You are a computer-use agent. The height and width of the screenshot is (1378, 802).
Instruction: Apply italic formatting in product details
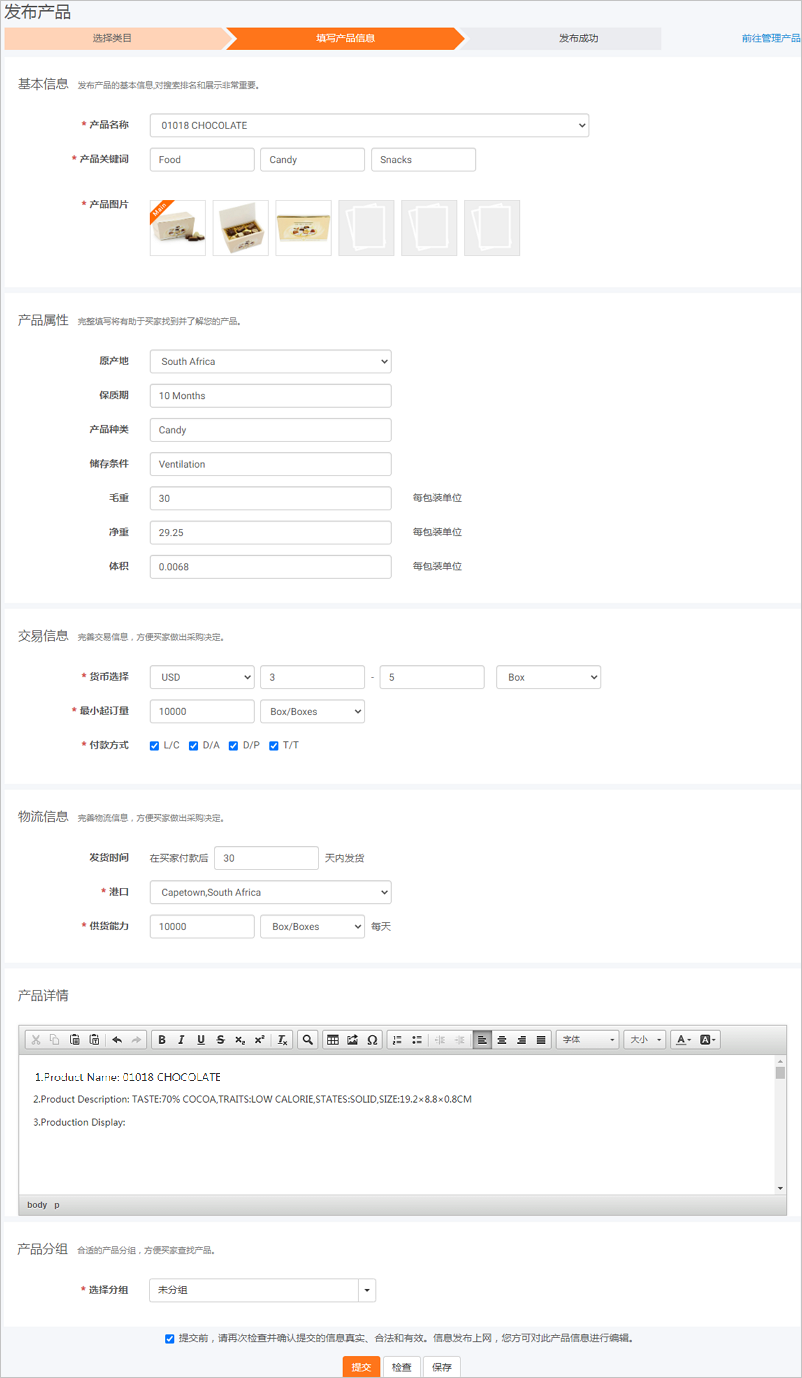181,1040
